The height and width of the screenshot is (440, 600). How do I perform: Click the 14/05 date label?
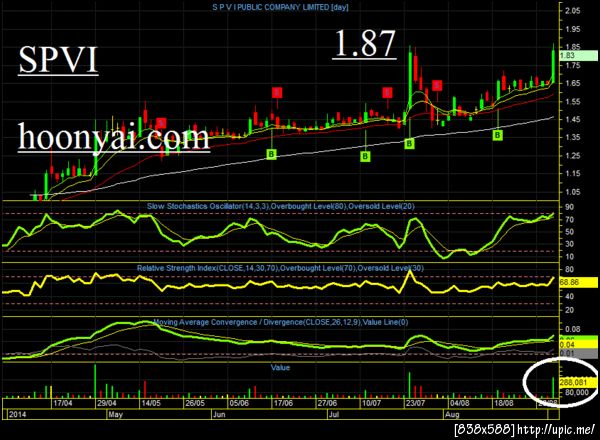(x=151, y=403)
